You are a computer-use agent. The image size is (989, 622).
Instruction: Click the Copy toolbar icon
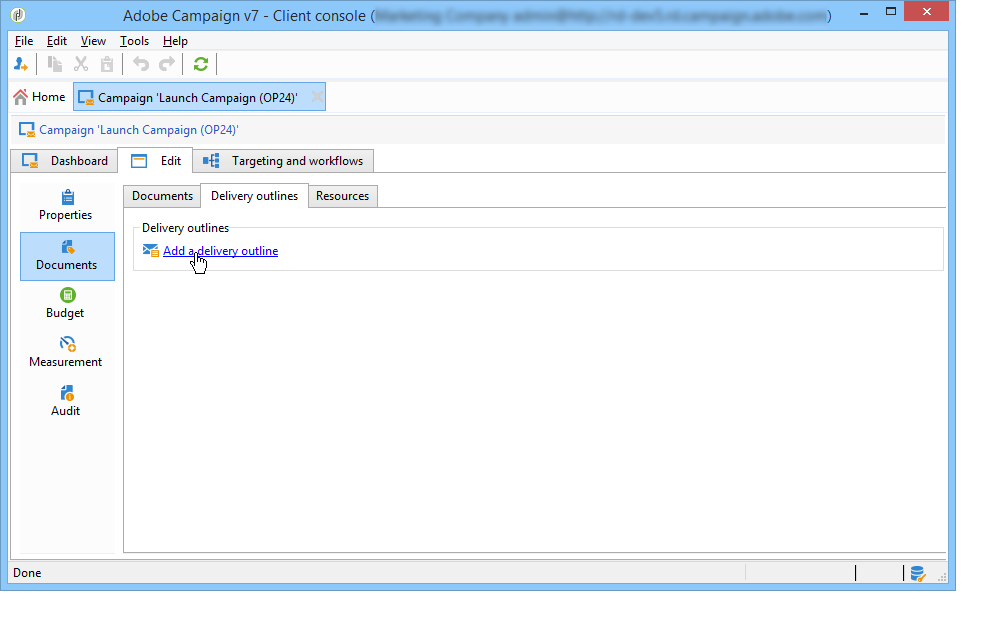(55, 64)
